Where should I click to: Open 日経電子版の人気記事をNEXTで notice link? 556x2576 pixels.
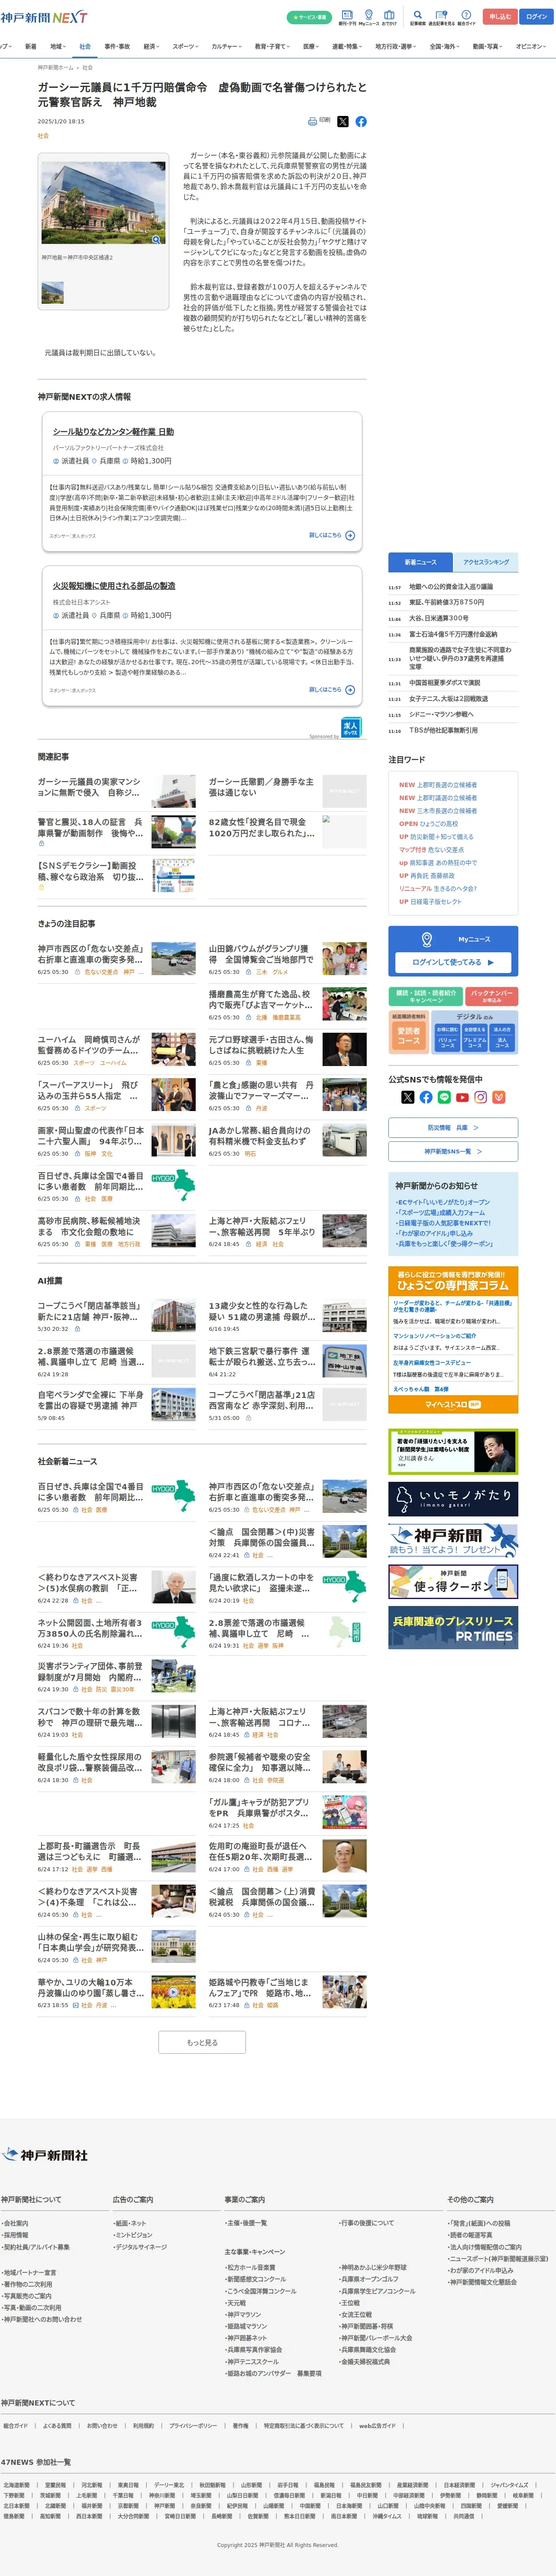pos(443,1223)
